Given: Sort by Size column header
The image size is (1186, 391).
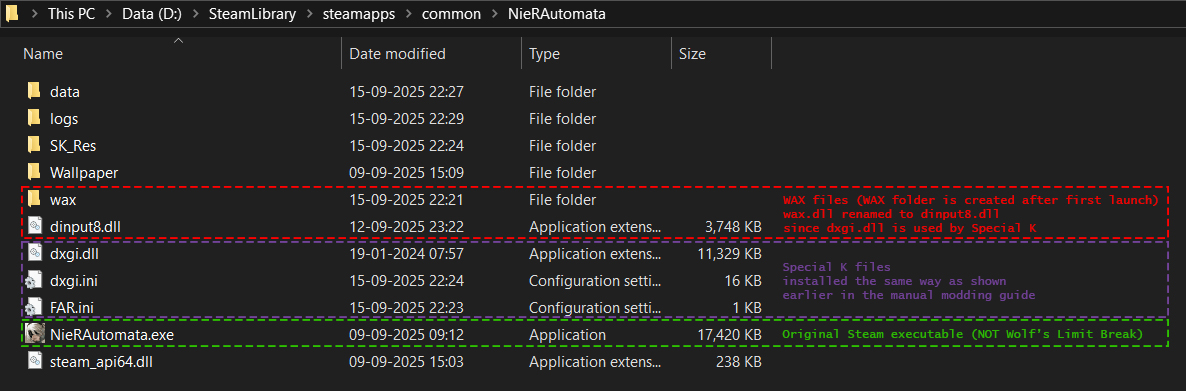Looking at the screenshot, I should point(692,54).
